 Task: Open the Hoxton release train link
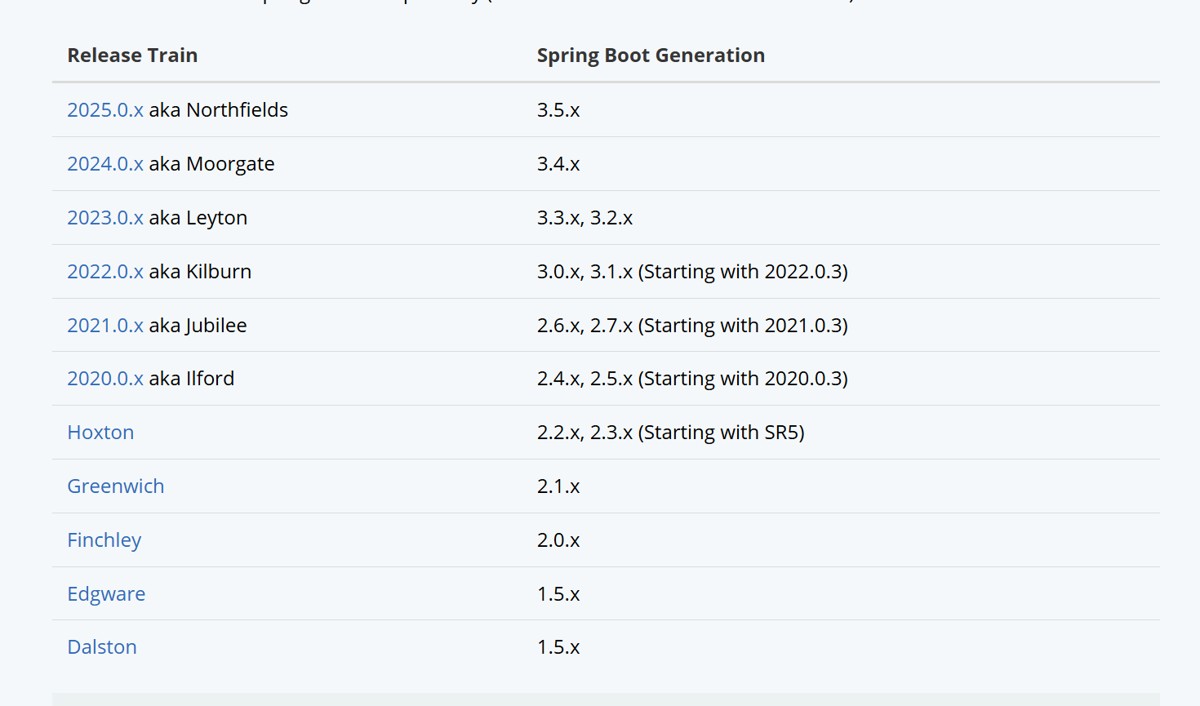(x=100, y=433)
